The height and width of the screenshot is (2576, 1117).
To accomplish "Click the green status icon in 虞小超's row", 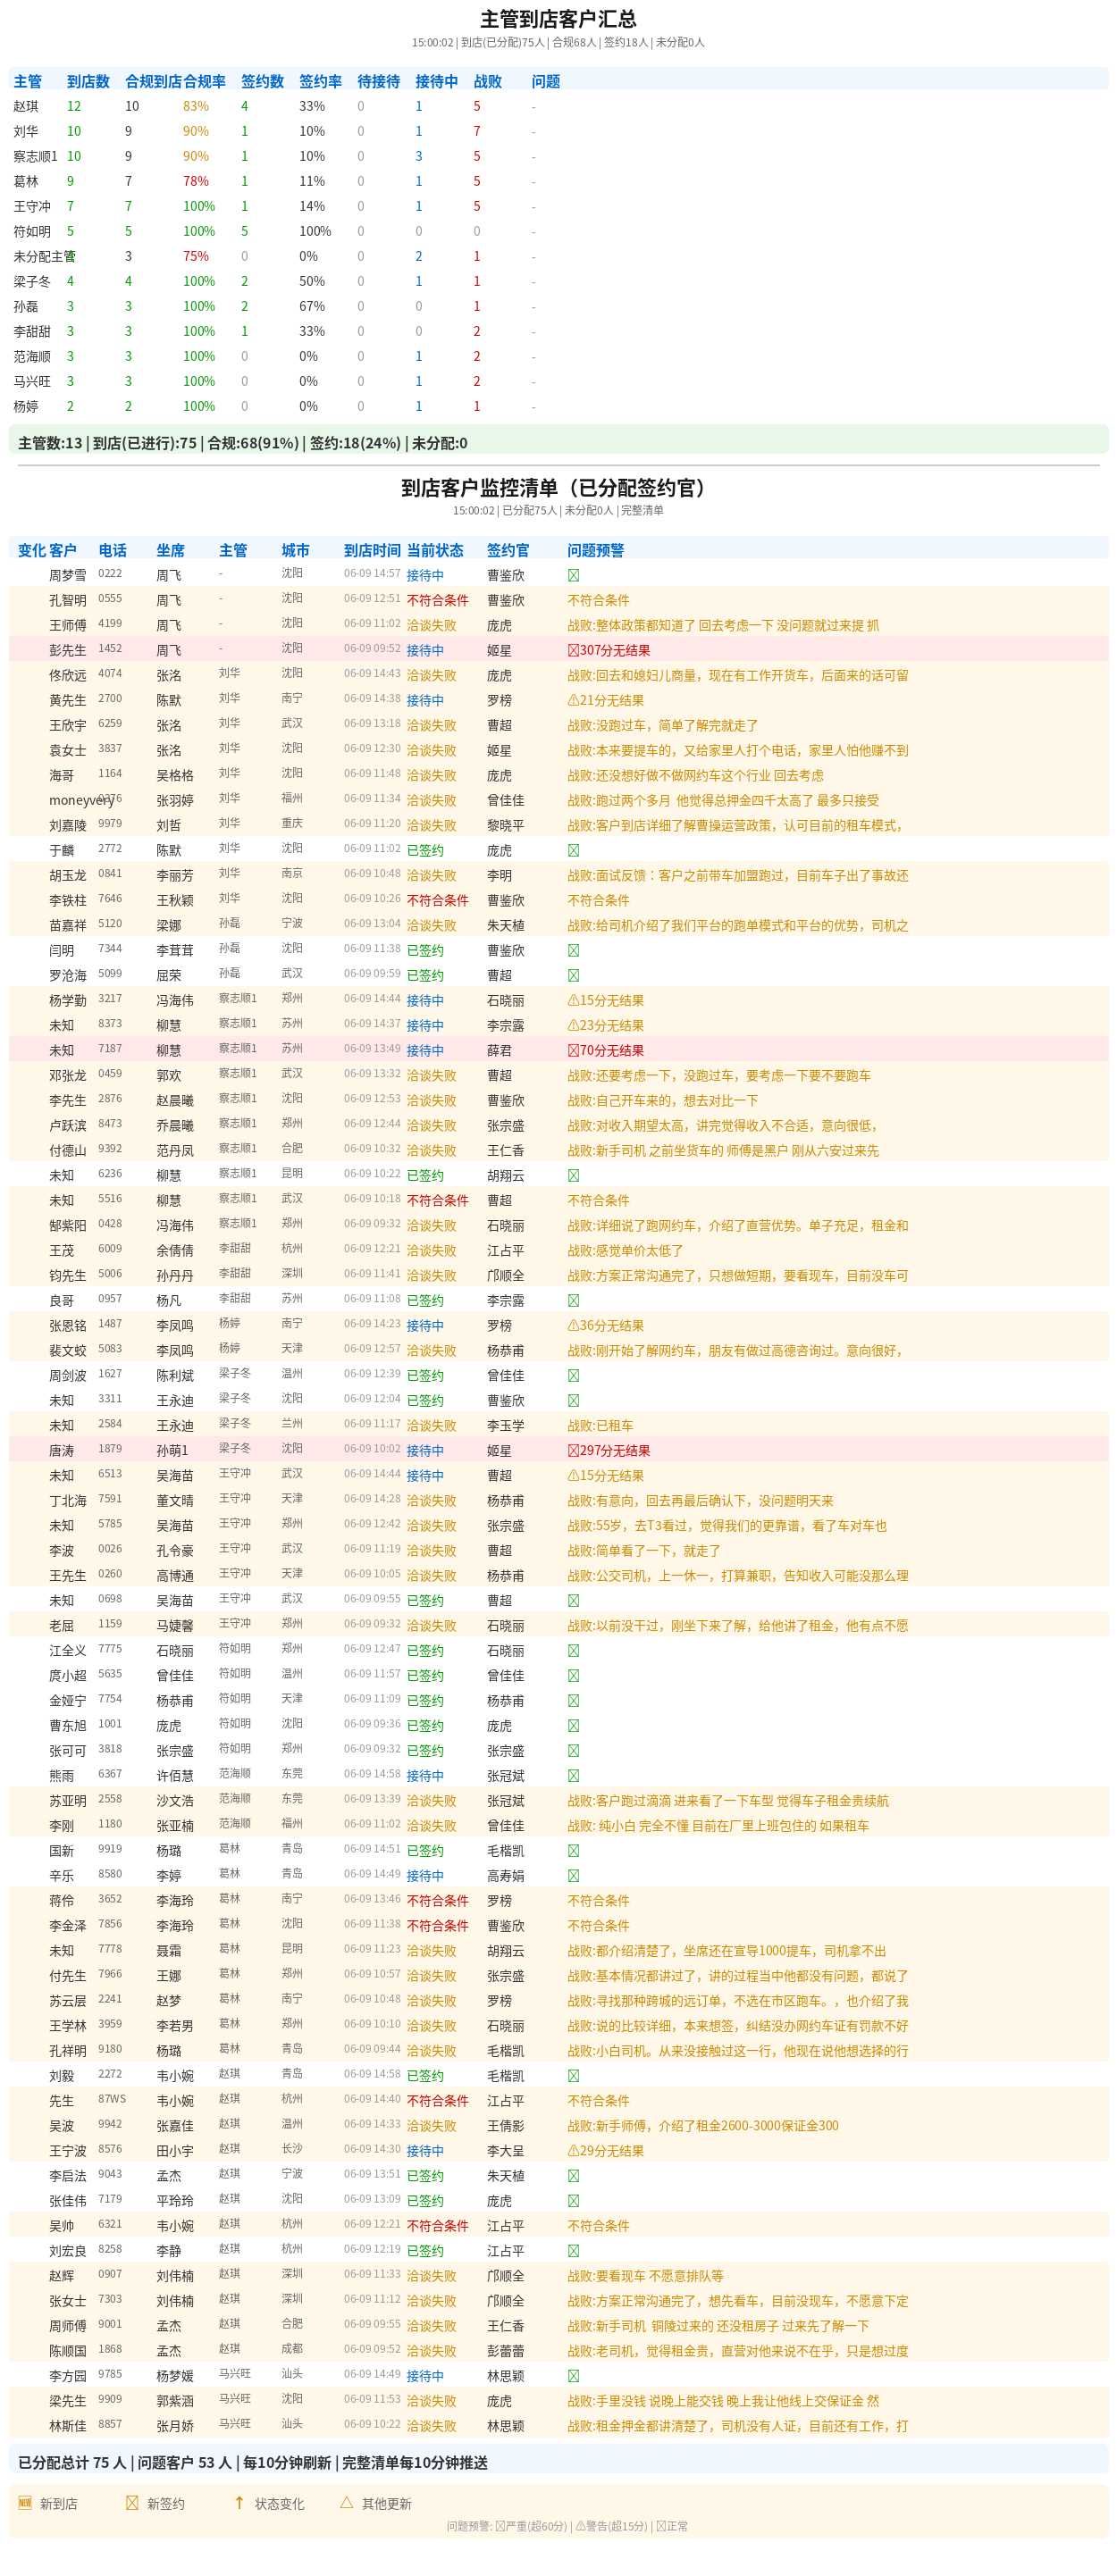I will 573,1675.
